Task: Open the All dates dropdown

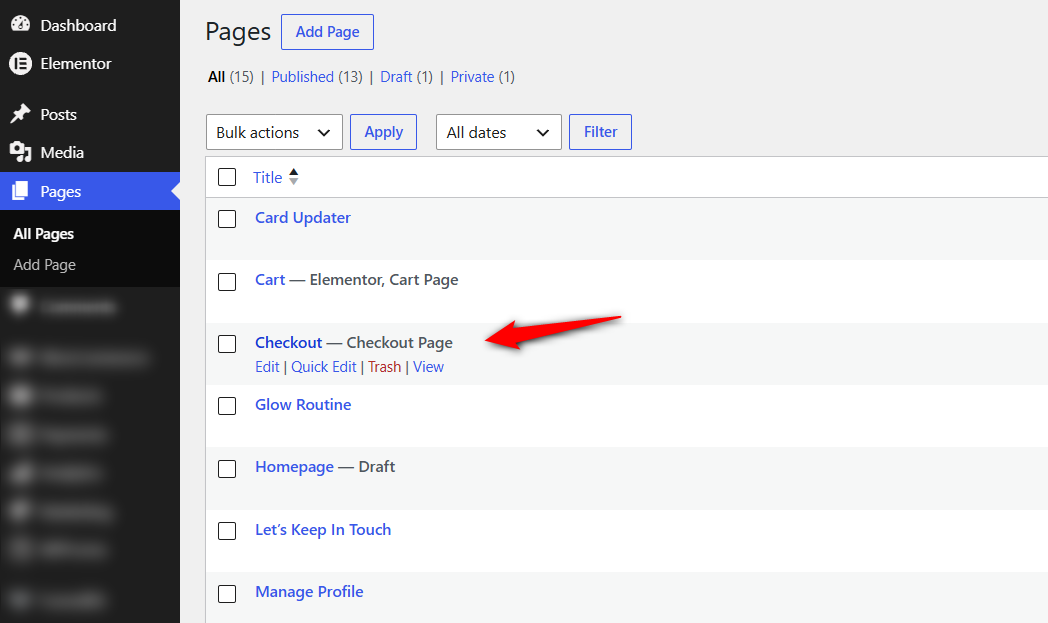Action: pos(499,132)
